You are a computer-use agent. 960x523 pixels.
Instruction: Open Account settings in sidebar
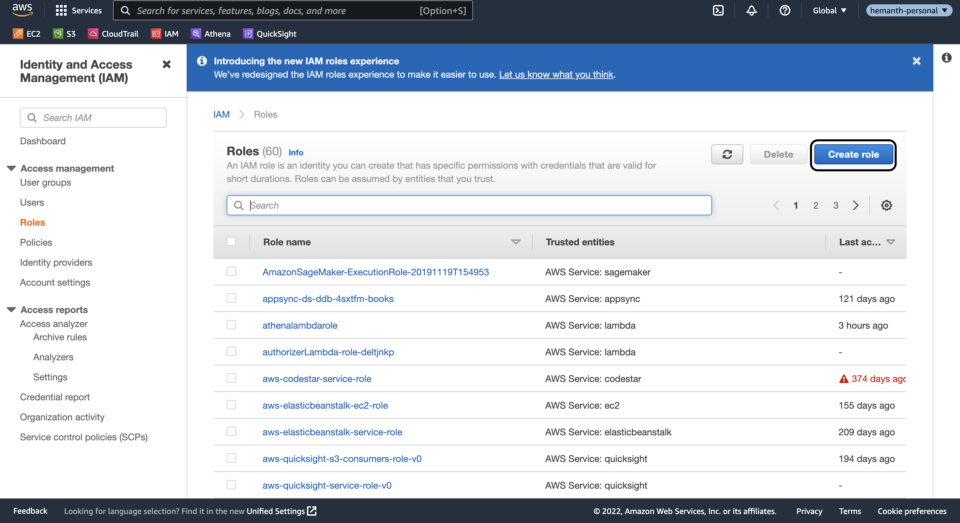(54, 282)
